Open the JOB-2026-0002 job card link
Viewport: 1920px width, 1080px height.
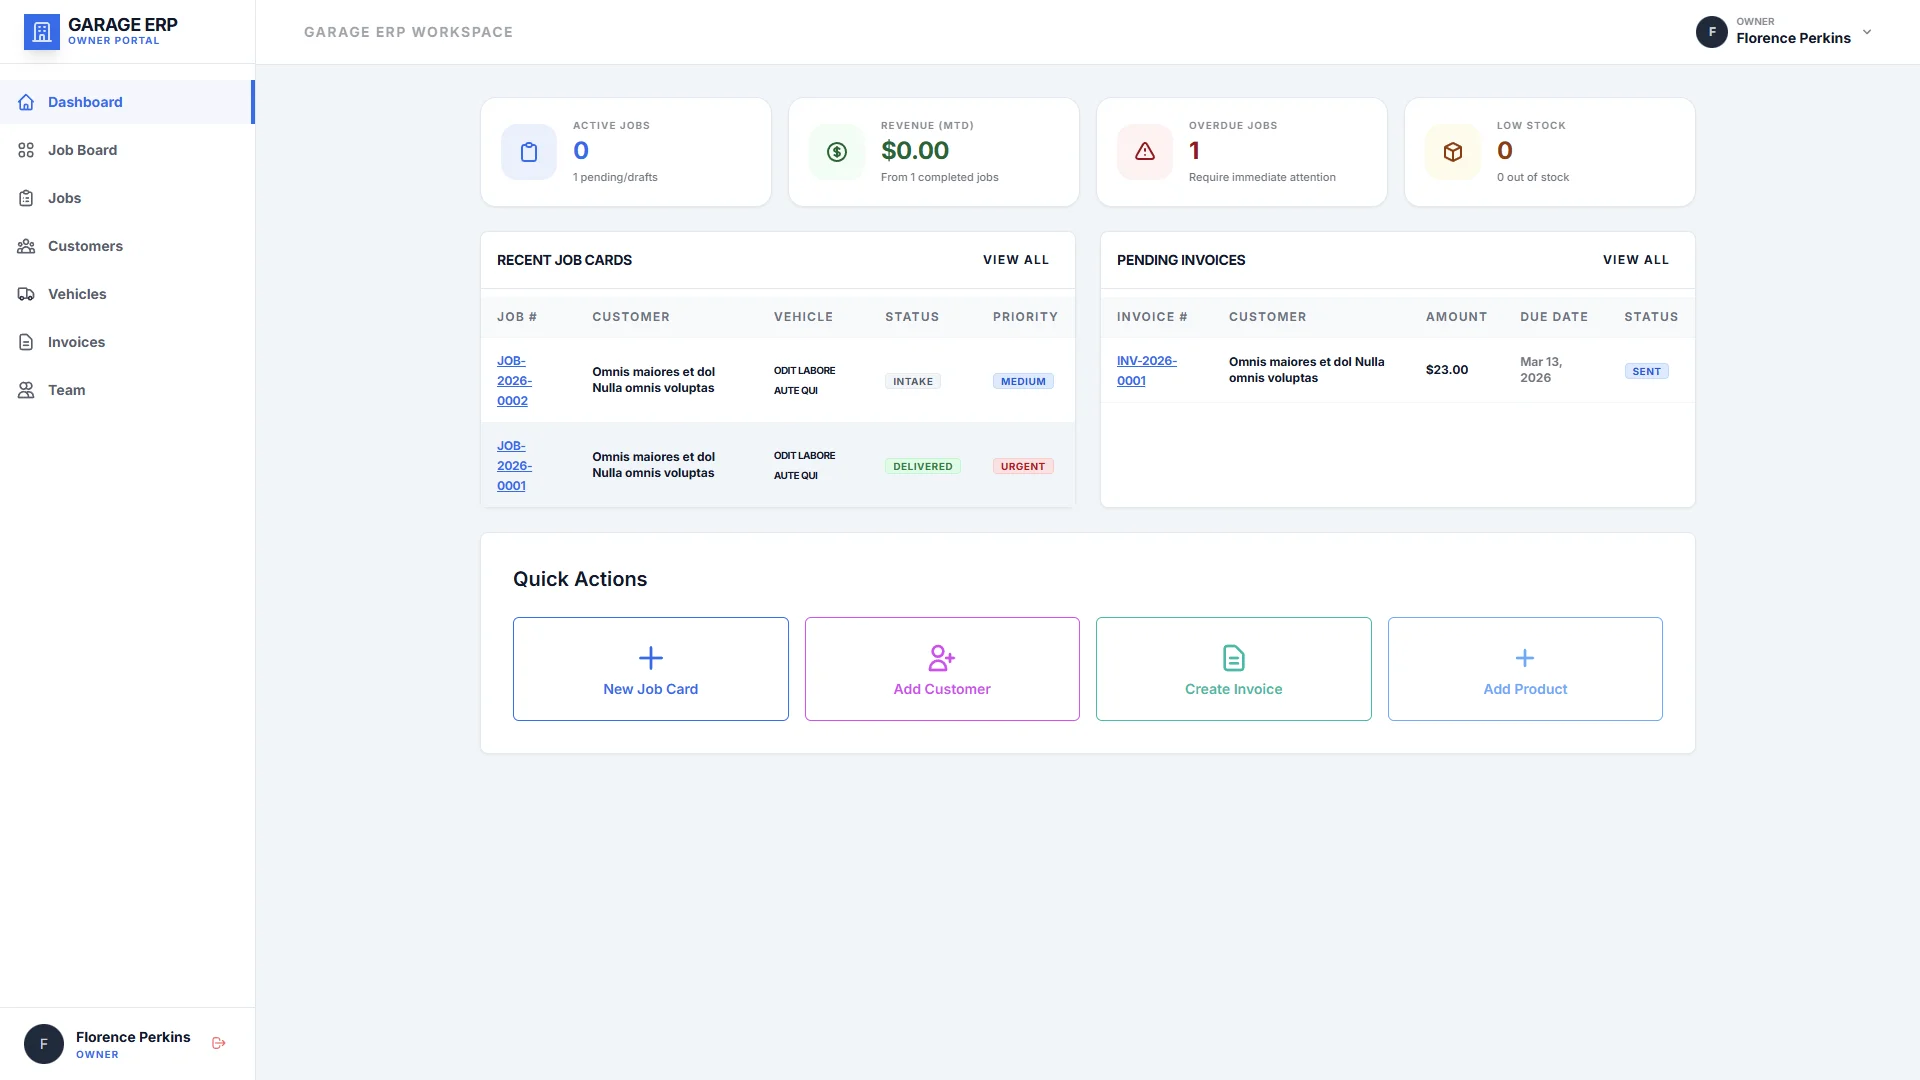pyautogui.click(x=514, y=381)
